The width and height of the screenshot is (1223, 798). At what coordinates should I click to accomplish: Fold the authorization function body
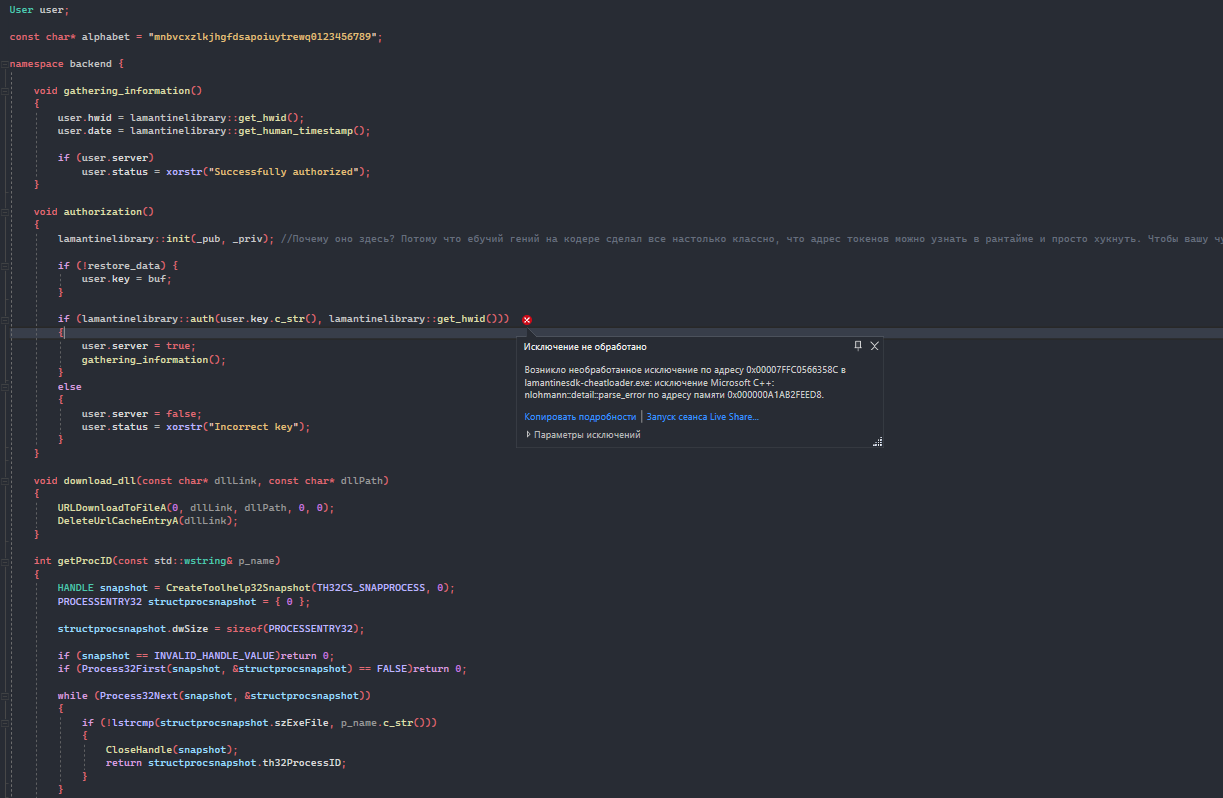(5, 212)
